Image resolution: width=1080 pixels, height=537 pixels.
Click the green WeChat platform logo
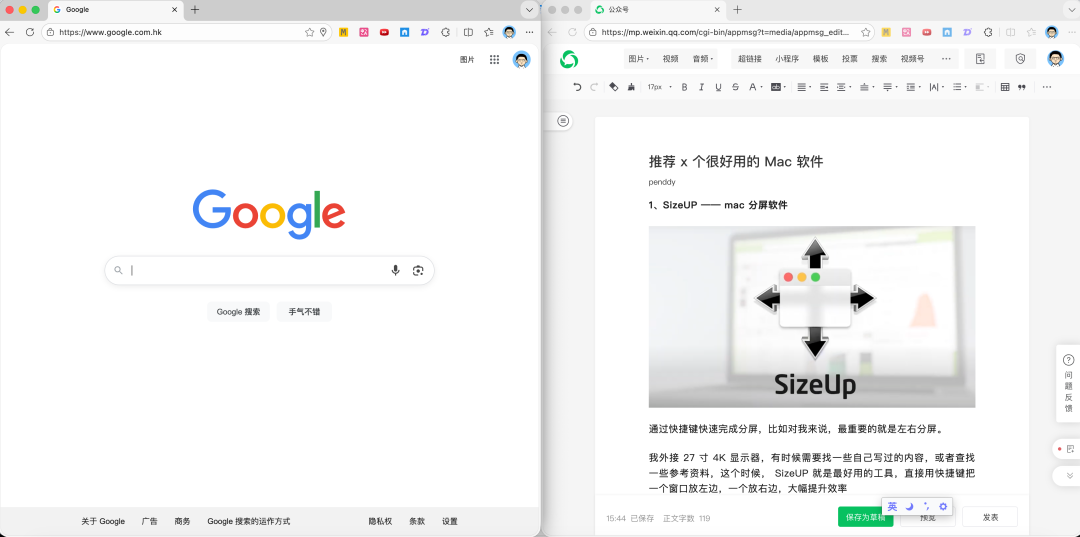point(569,60)
